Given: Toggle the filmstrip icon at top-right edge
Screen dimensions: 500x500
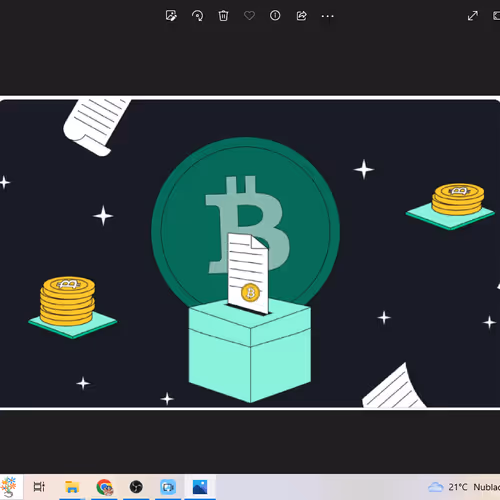Looking at the screenshot, I should click(496, 16).
